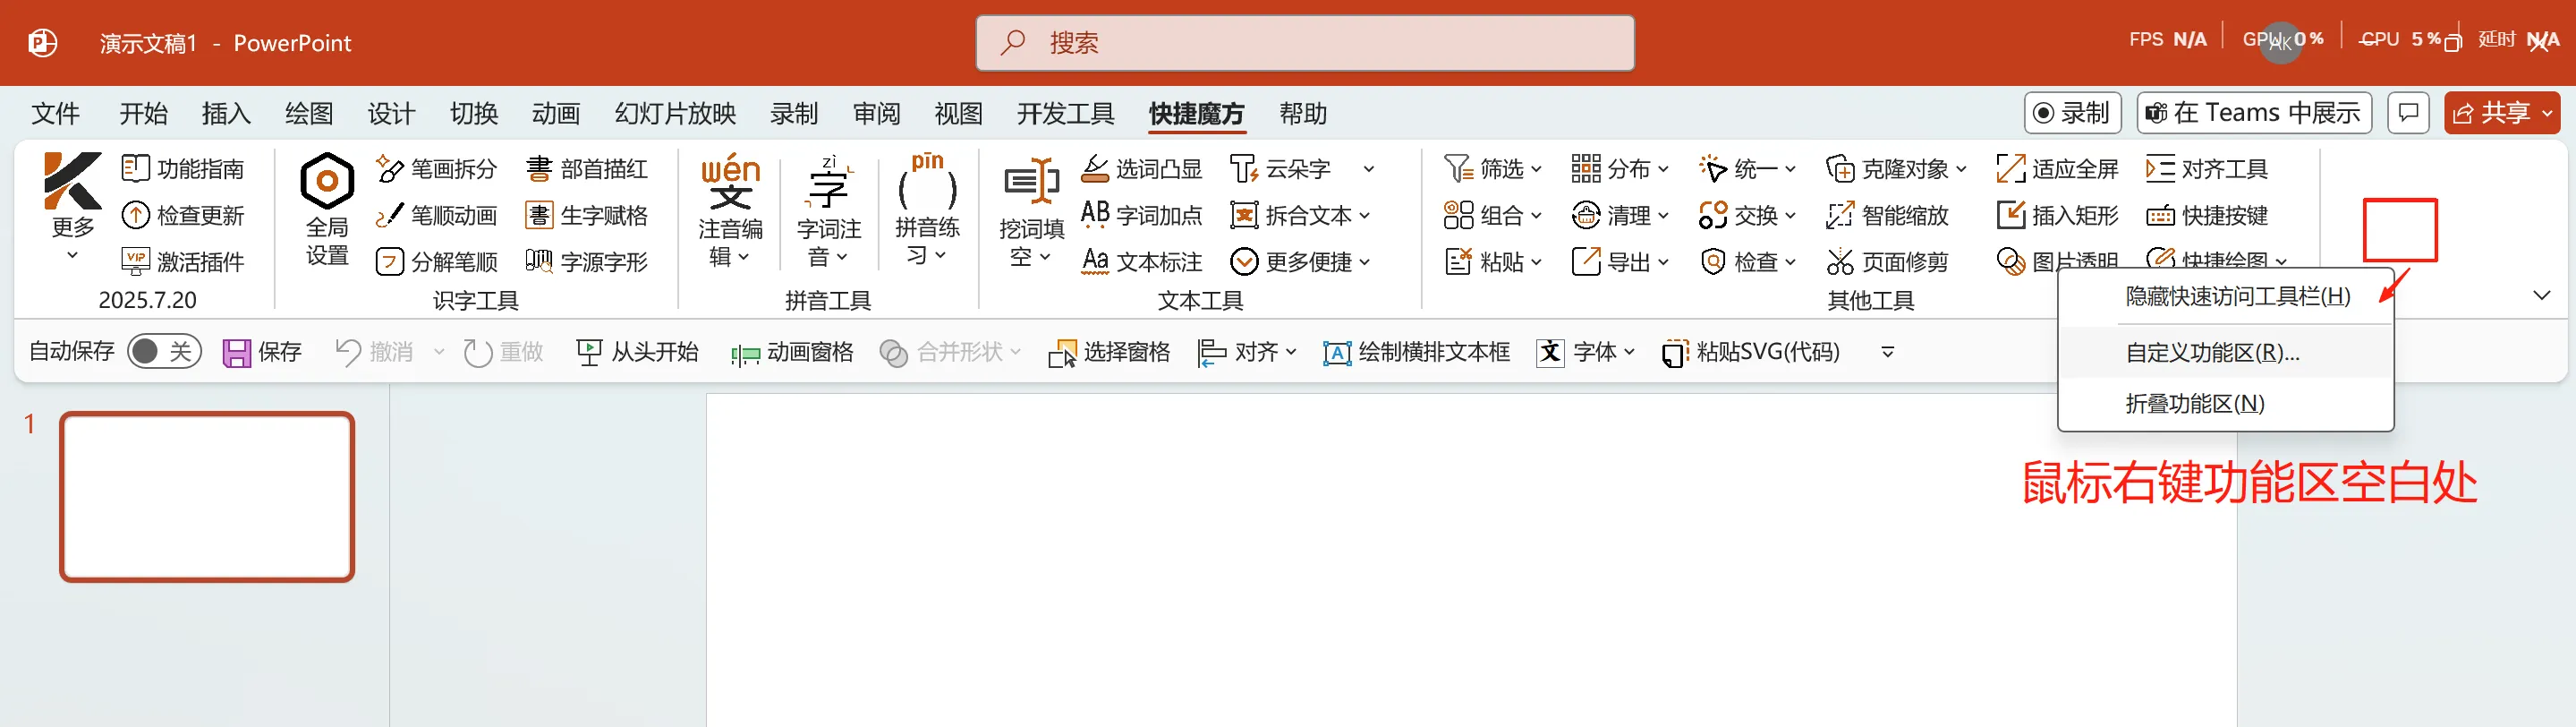
Task: Select the 笔画拆分 tool
Action: (436, 169)
